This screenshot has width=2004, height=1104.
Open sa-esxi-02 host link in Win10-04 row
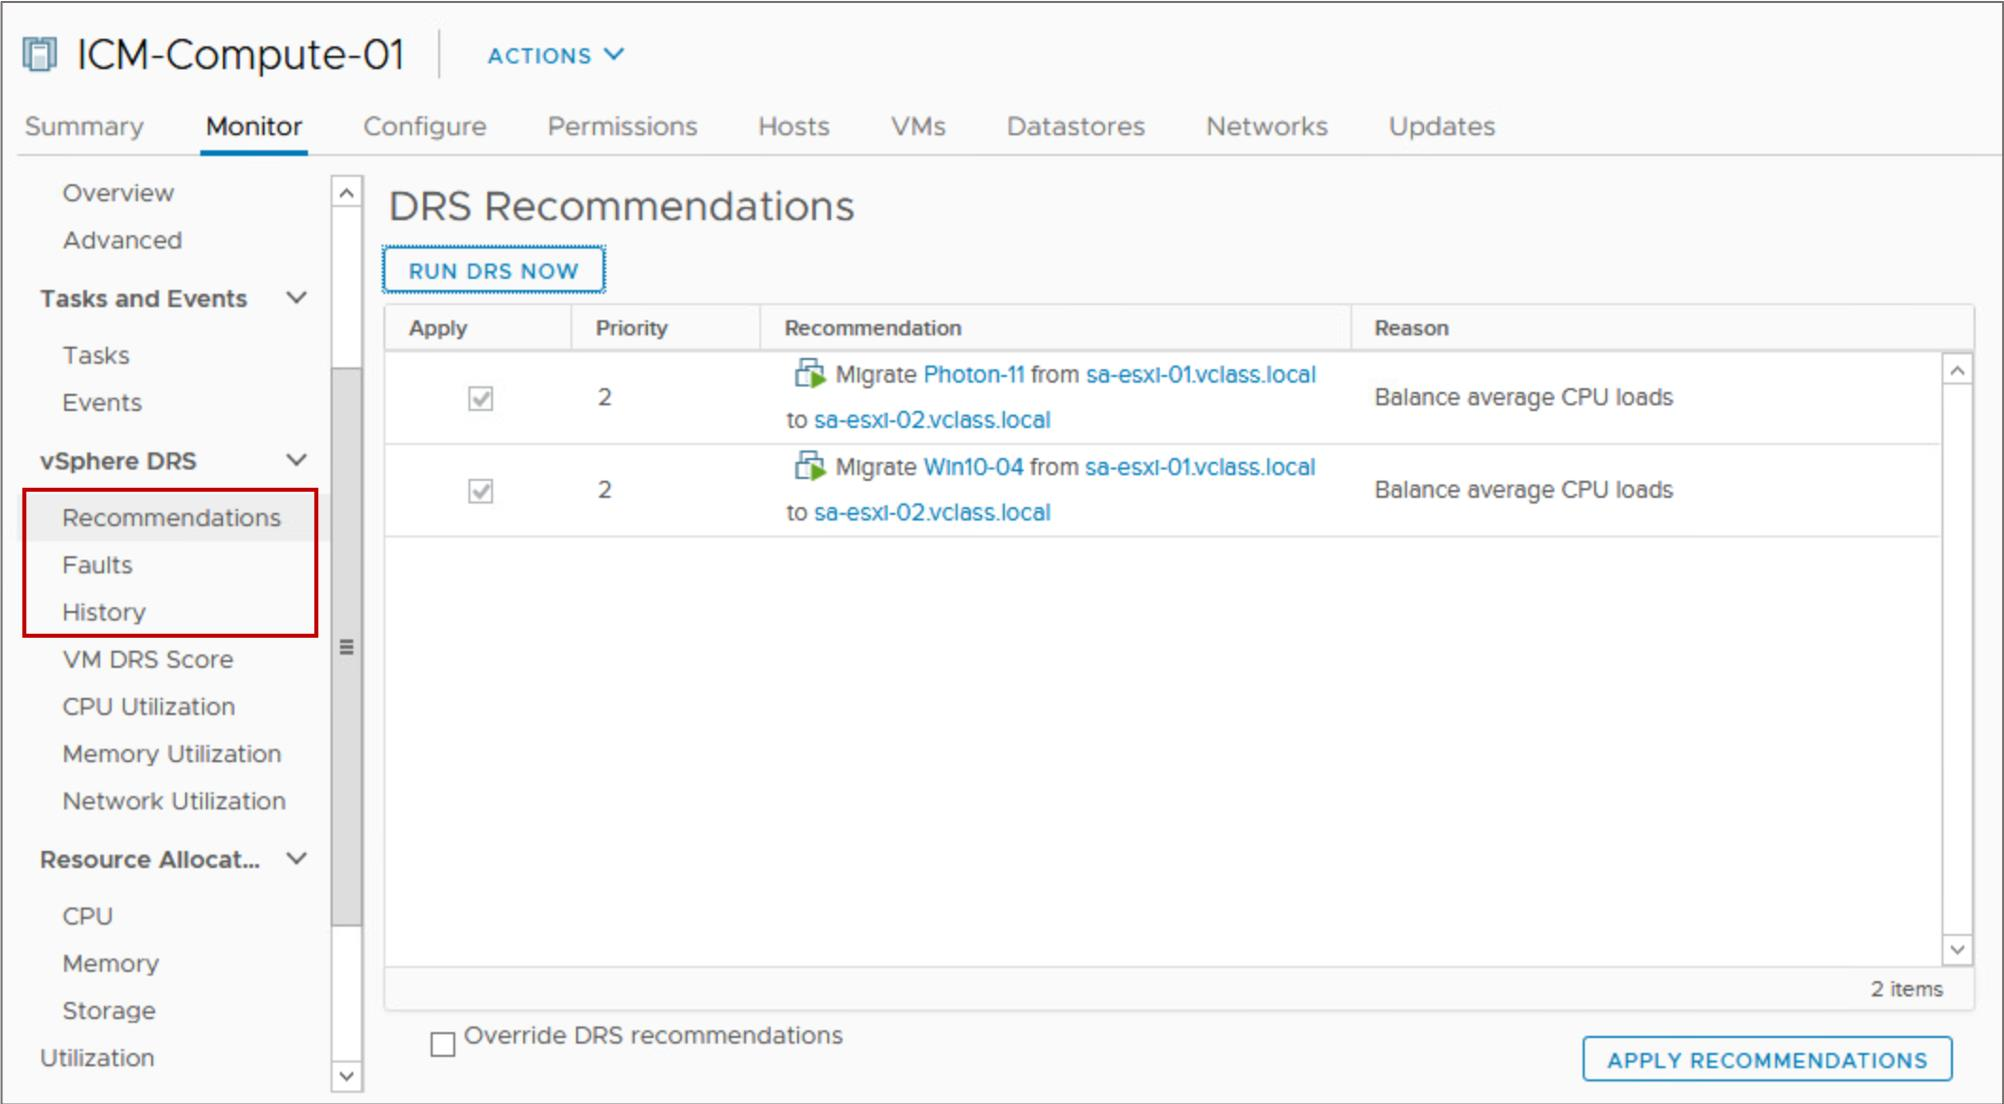pos(932,512)
